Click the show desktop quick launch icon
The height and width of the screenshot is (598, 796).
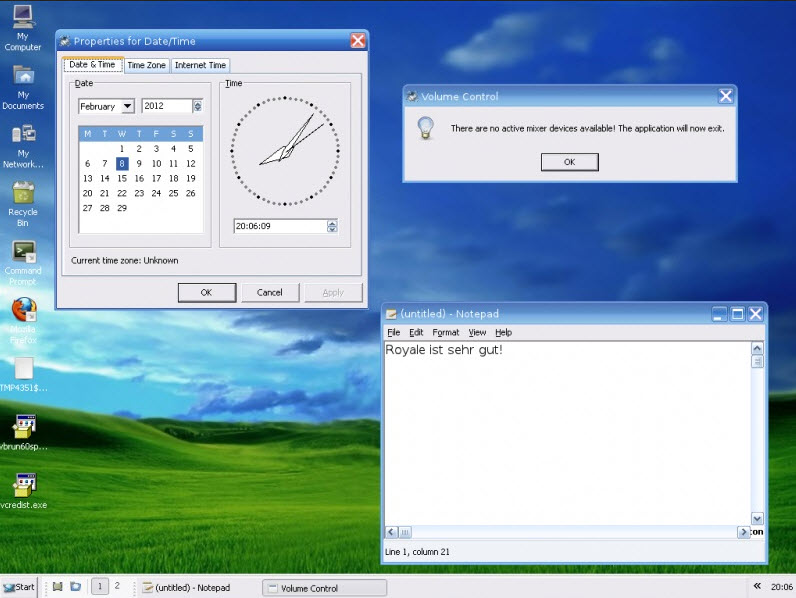tap(57, 587)
